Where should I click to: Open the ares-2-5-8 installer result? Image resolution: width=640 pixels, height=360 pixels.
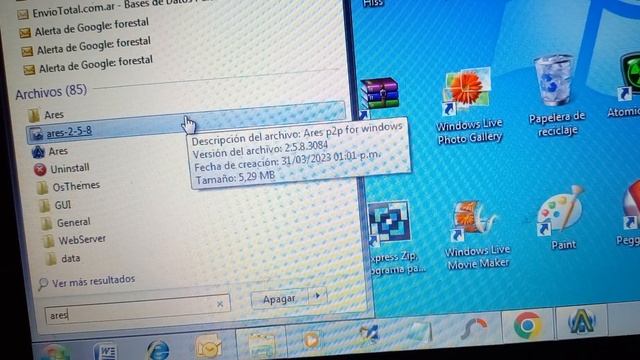pyautogui.click(x=185, y=122)
